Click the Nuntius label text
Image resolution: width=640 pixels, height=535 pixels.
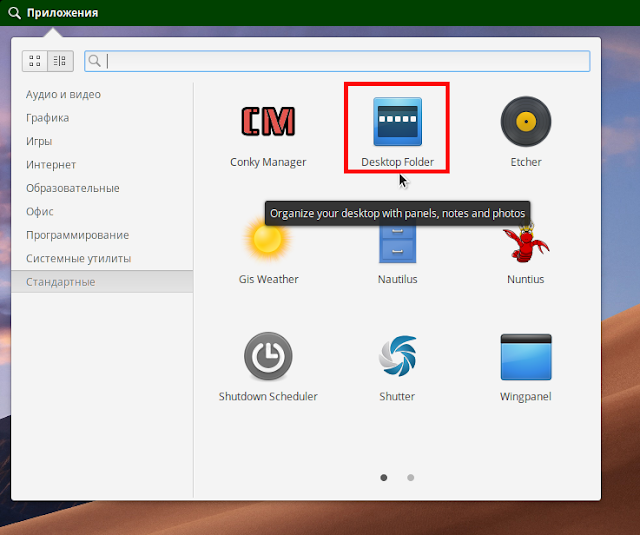click(x=526, y=279)
